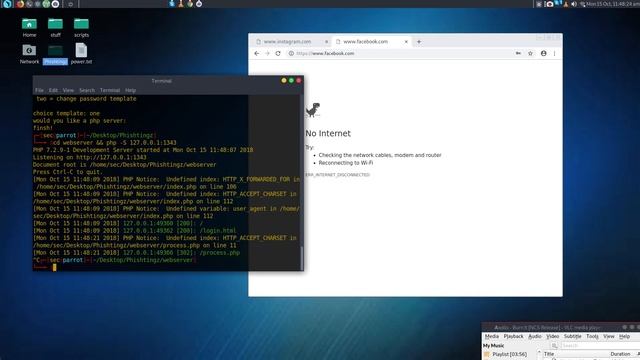Open the Terminal Help menu

coord(130,90)
